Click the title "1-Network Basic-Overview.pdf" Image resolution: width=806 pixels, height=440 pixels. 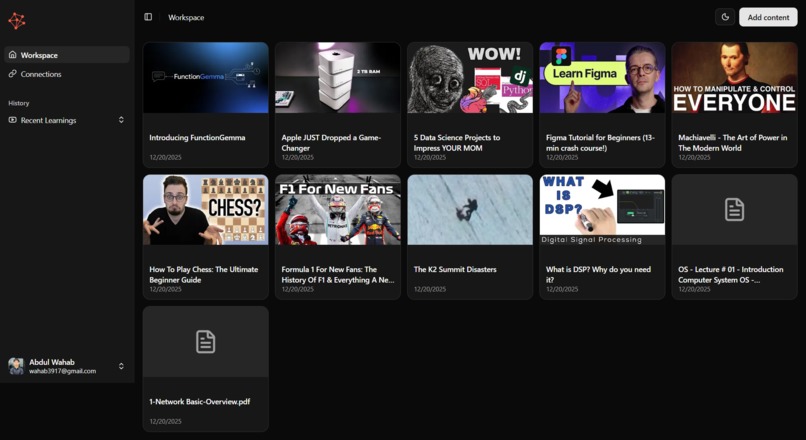(199, 401)
